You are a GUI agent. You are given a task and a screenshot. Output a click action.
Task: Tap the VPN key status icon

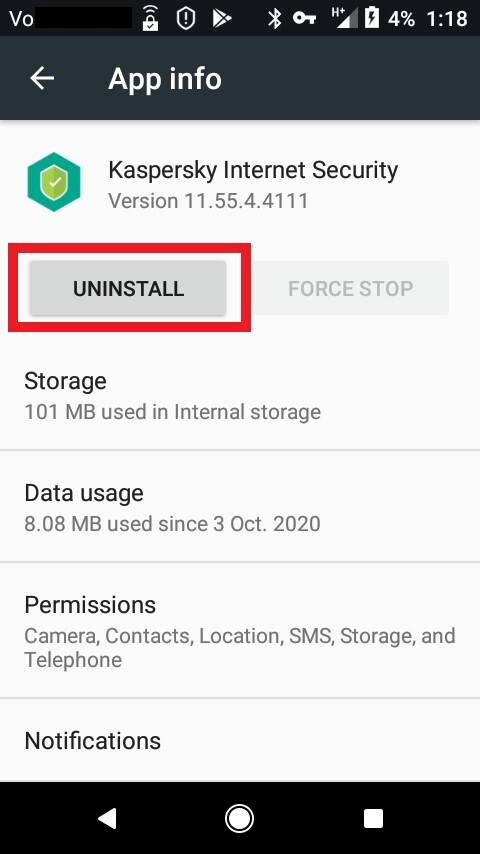point(305,18)
